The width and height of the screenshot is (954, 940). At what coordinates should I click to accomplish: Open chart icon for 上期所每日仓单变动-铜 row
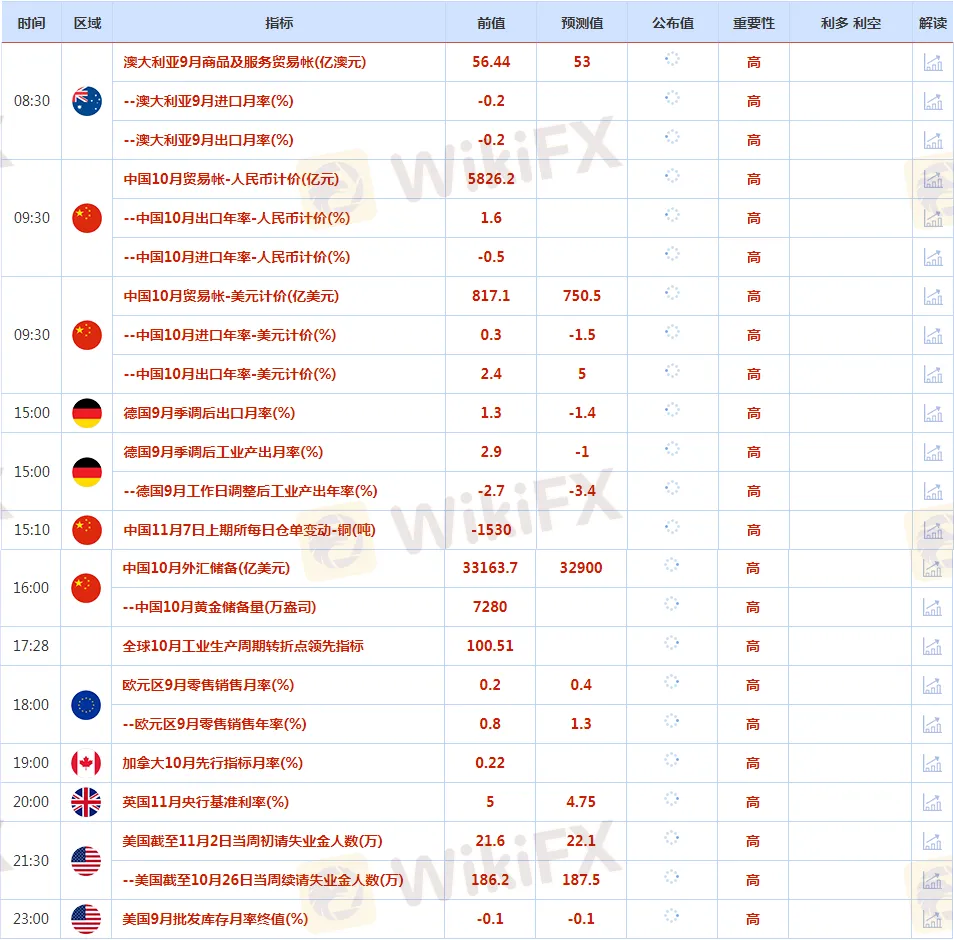(933, 530)
